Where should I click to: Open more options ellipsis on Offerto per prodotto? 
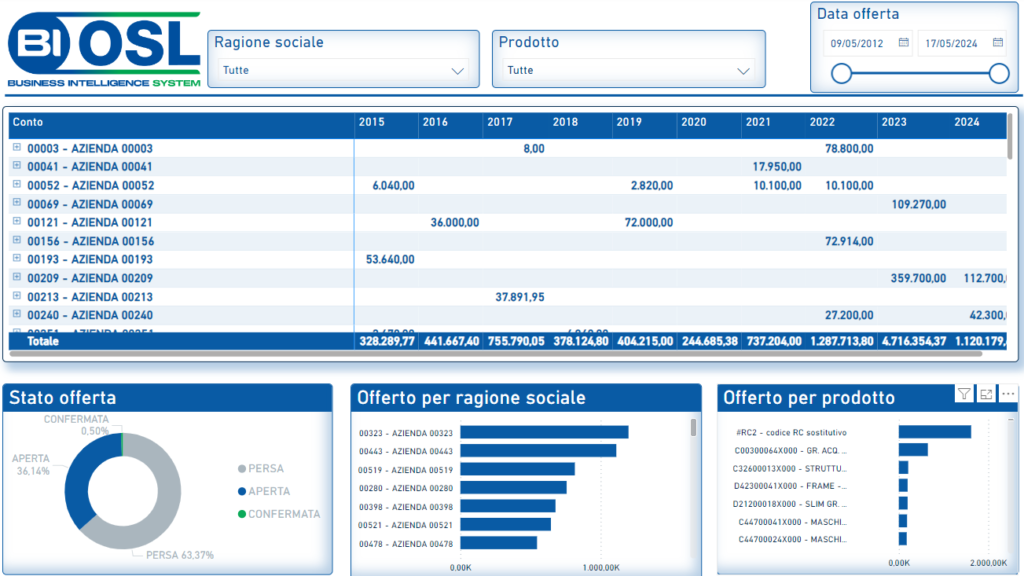tap(1008, 394)
